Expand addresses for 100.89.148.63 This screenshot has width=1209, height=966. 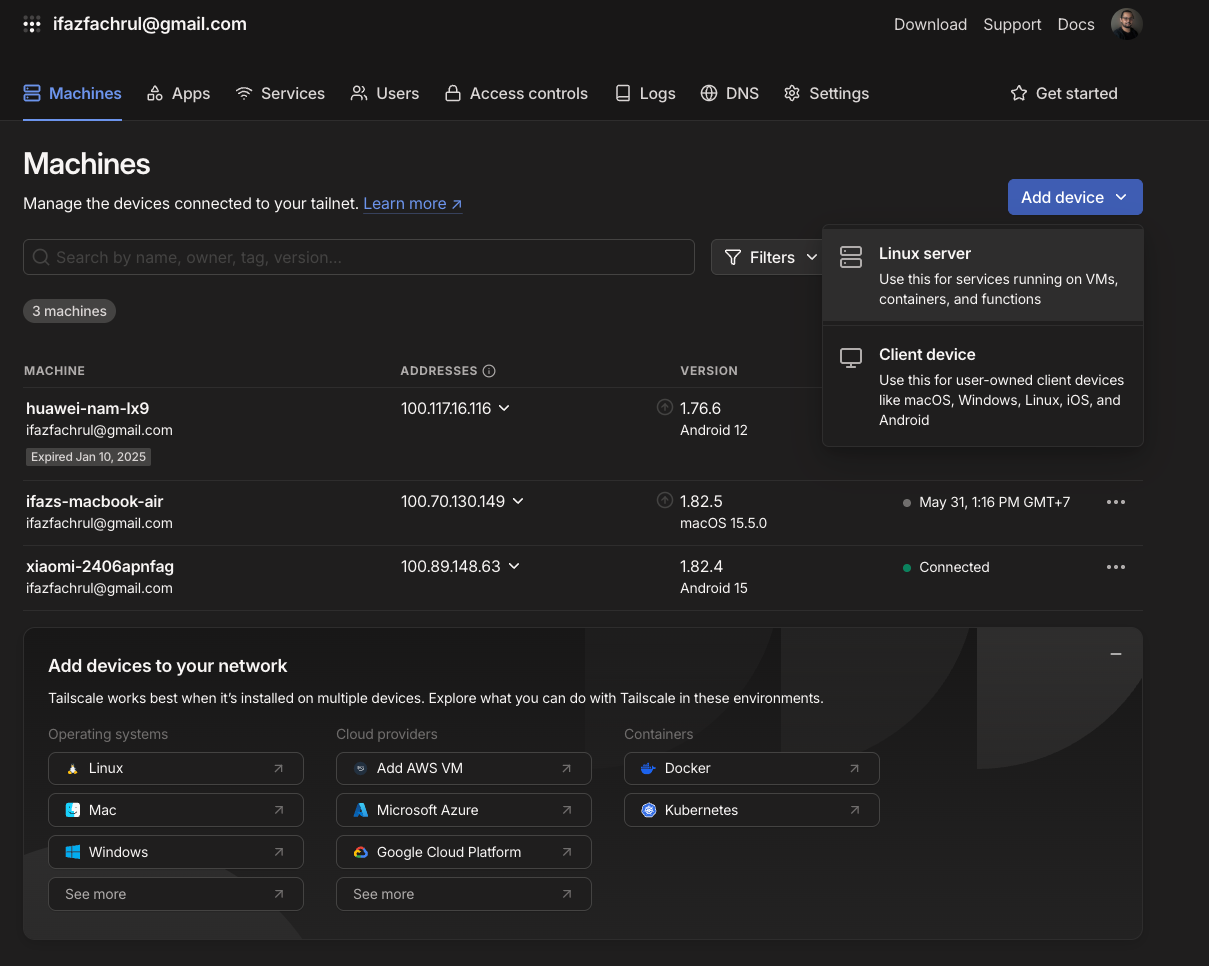pyautogui.click(x=514, y=566)
